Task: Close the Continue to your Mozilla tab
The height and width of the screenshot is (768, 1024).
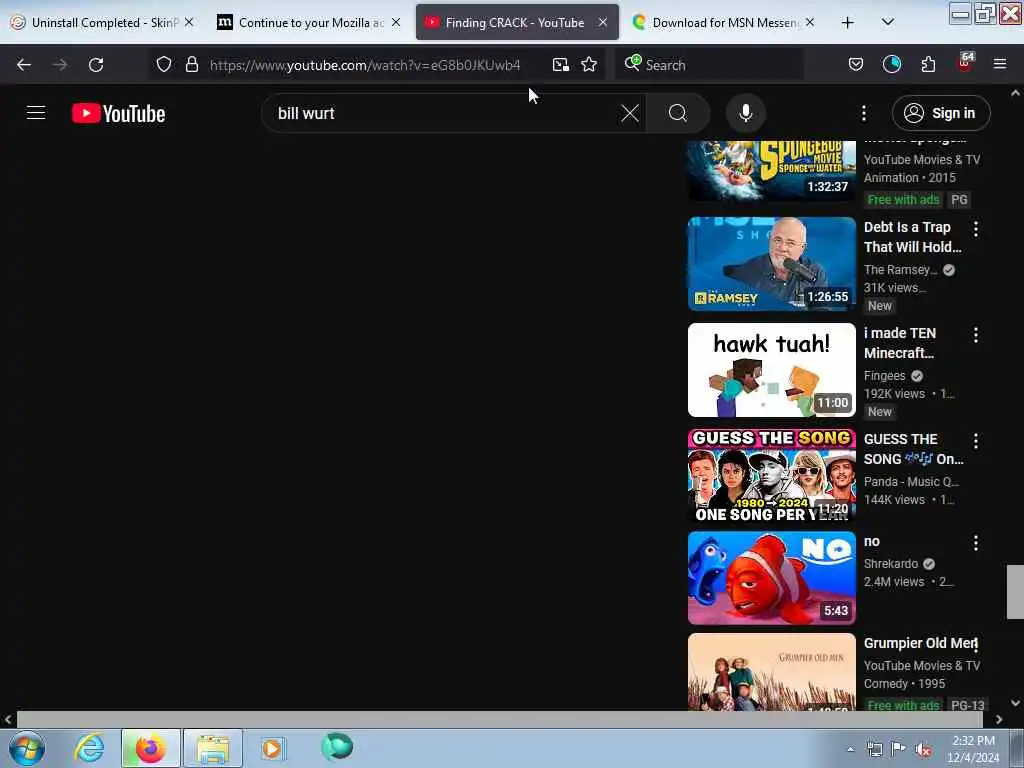Action: click(396, 22)
